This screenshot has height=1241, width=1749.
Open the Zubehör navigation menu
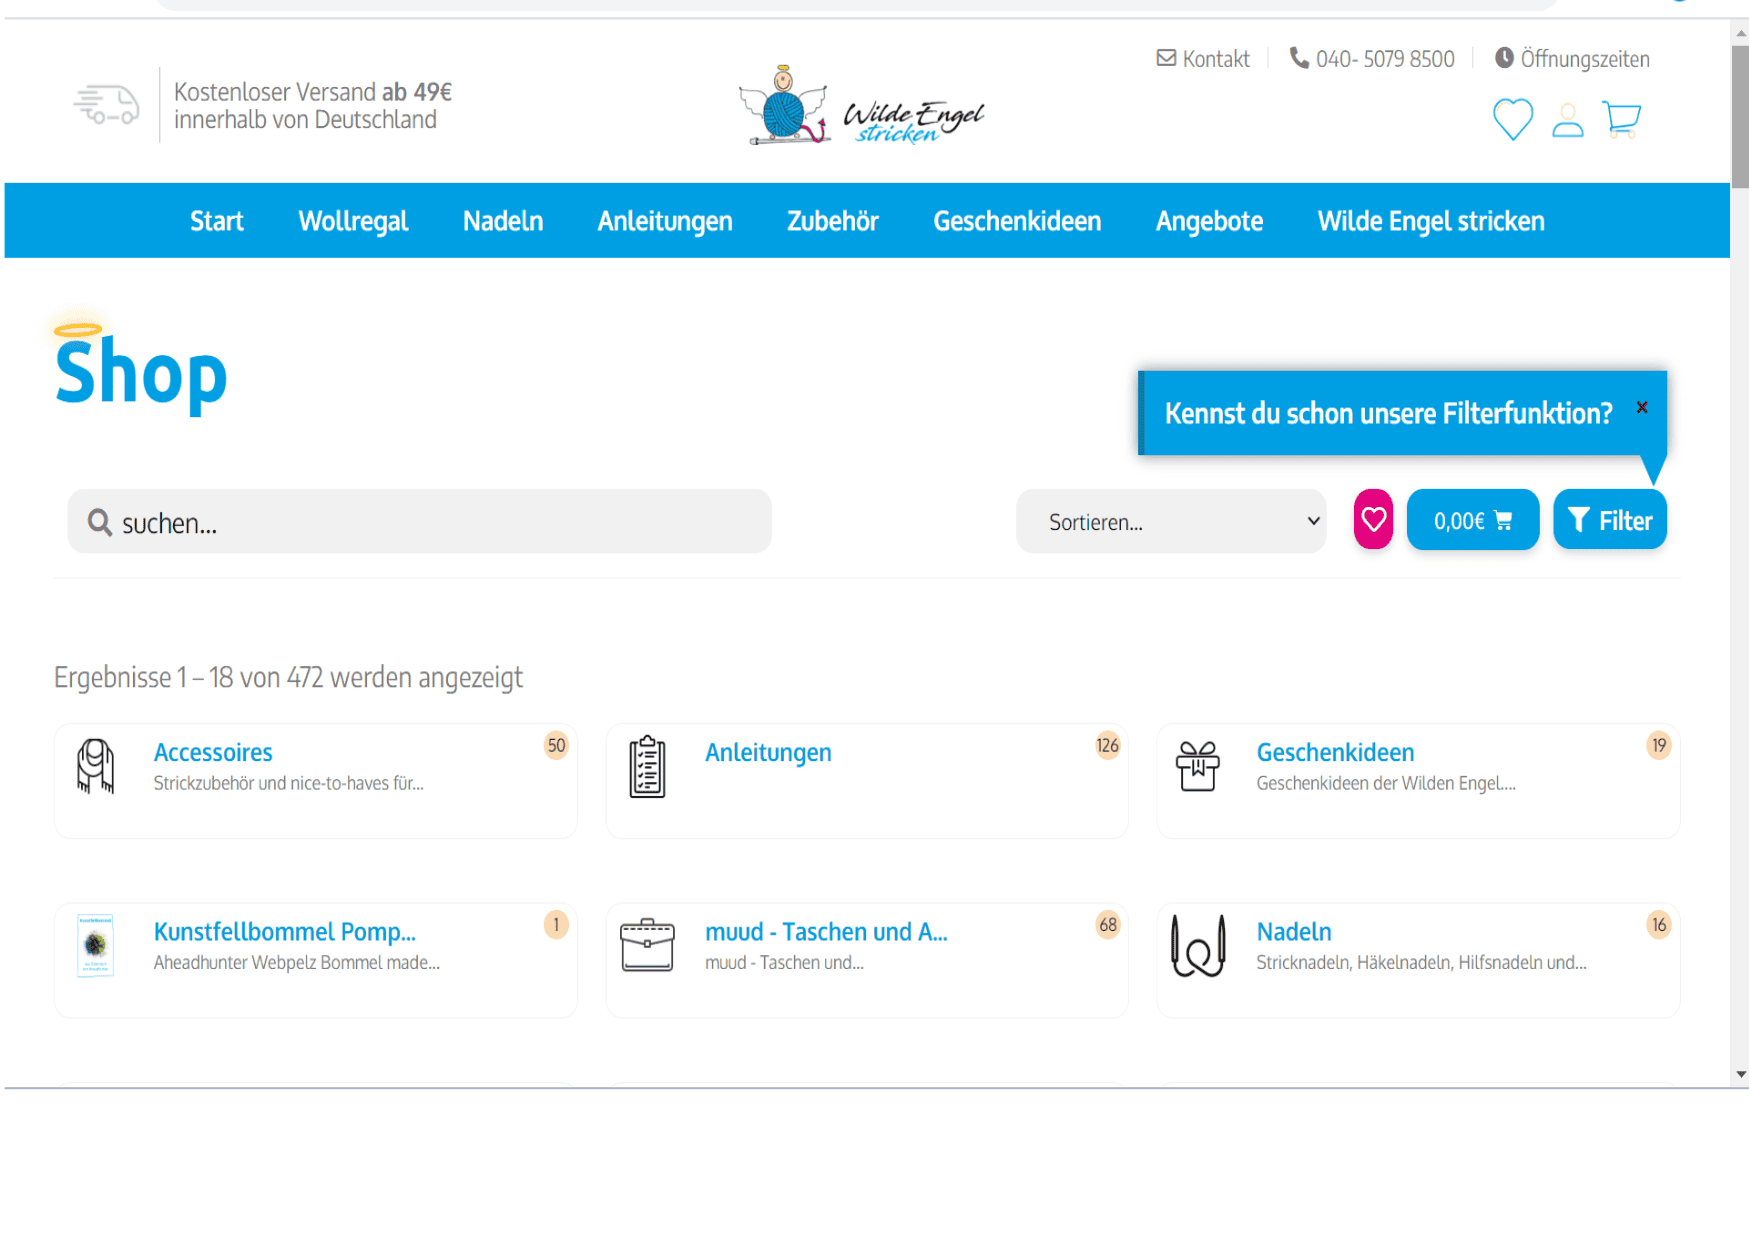click(832, 221)
